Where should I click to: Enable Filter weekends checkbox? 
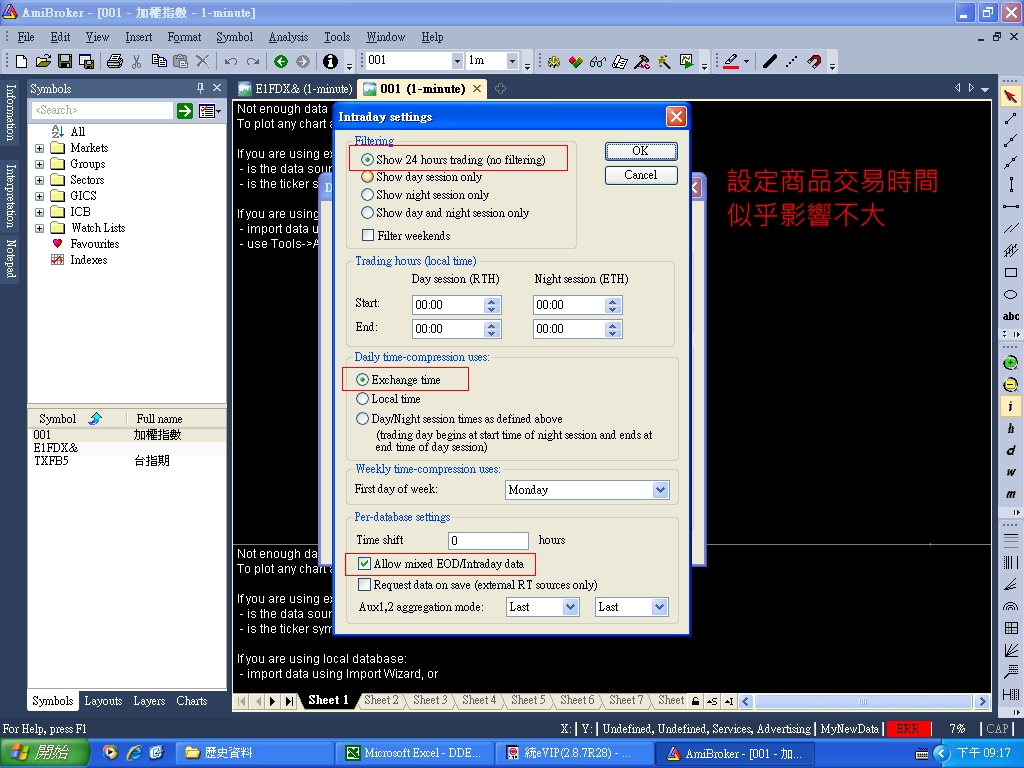tap(368, 235)
